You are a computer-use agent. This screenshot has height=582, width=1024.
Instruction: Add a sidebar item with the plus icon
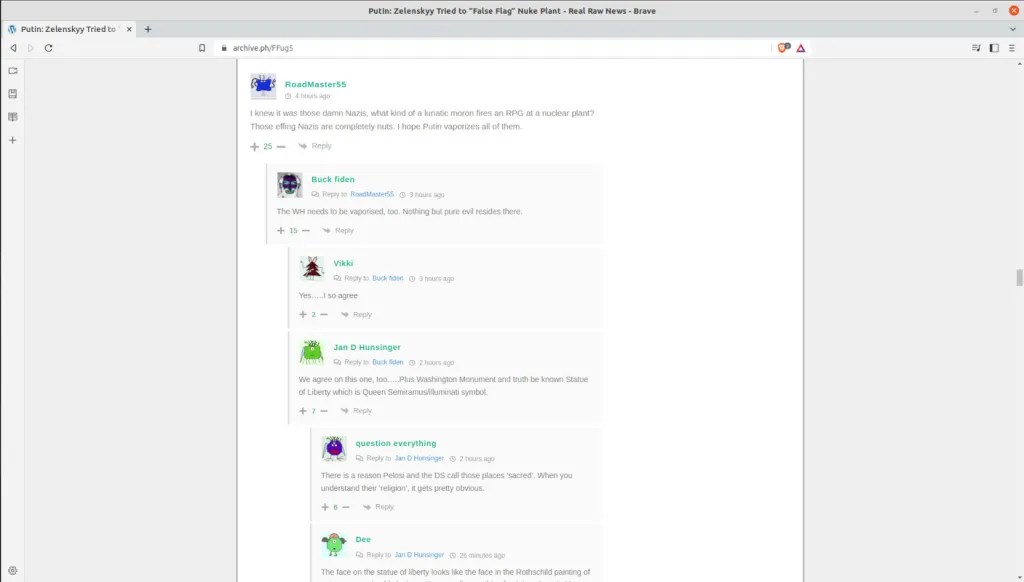13,140
